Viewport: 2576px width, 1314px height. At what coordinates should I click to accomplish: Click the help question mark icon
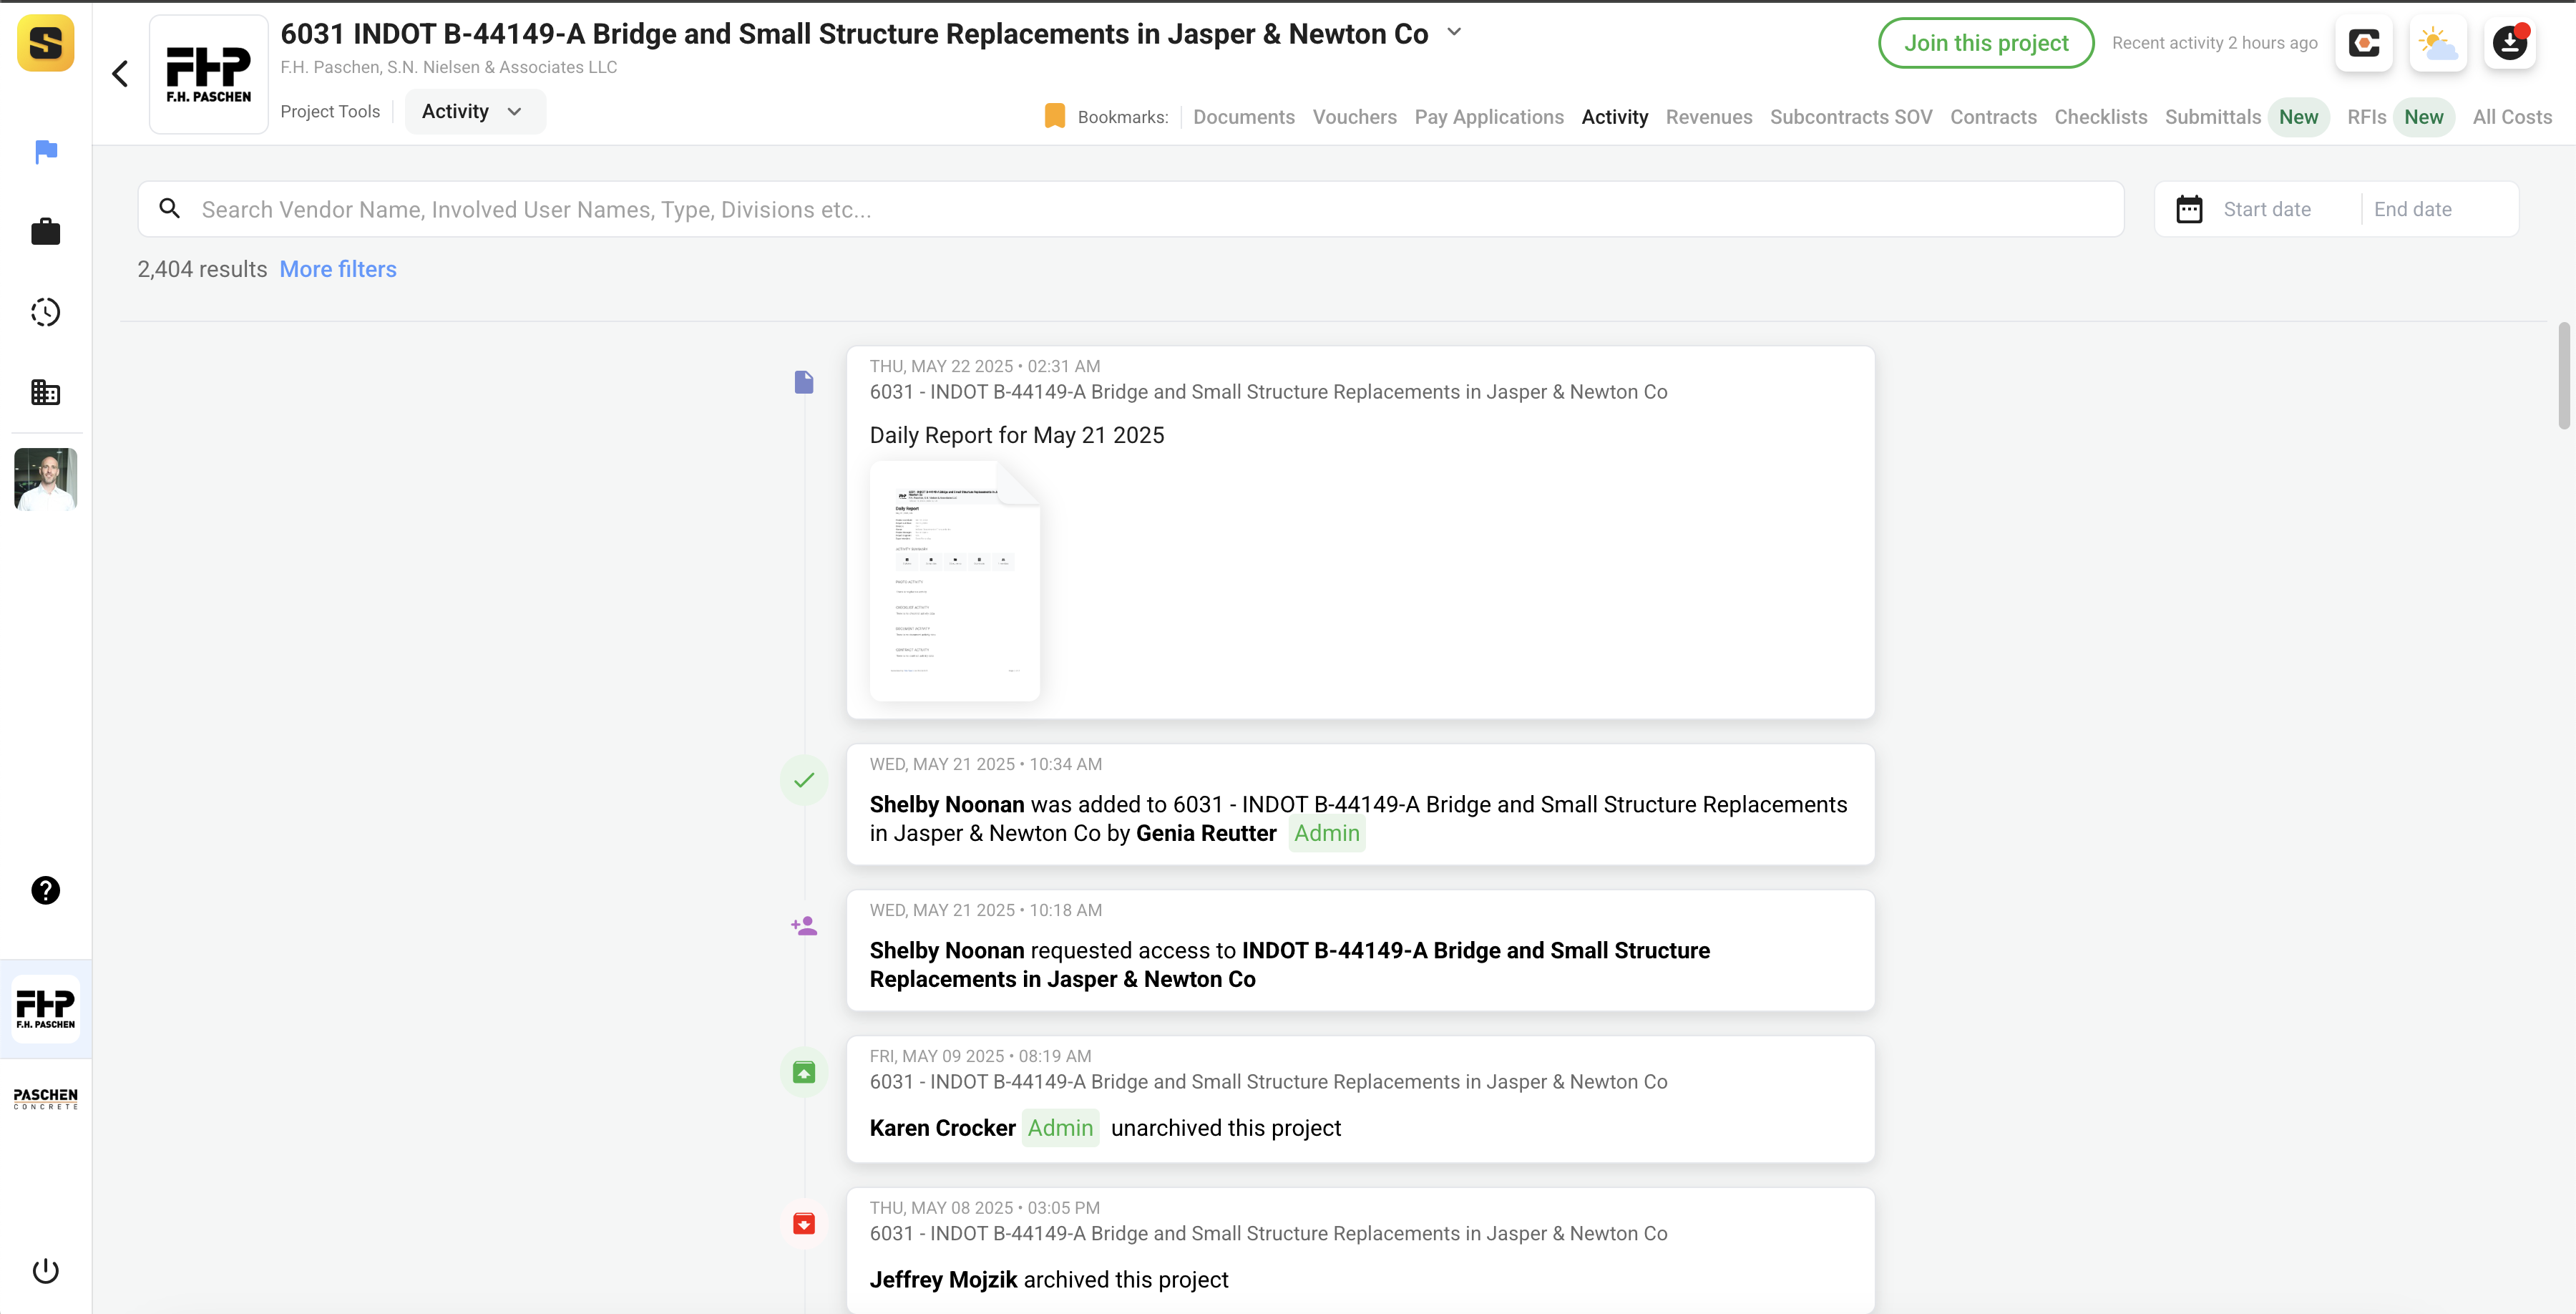tap(46, 890)
